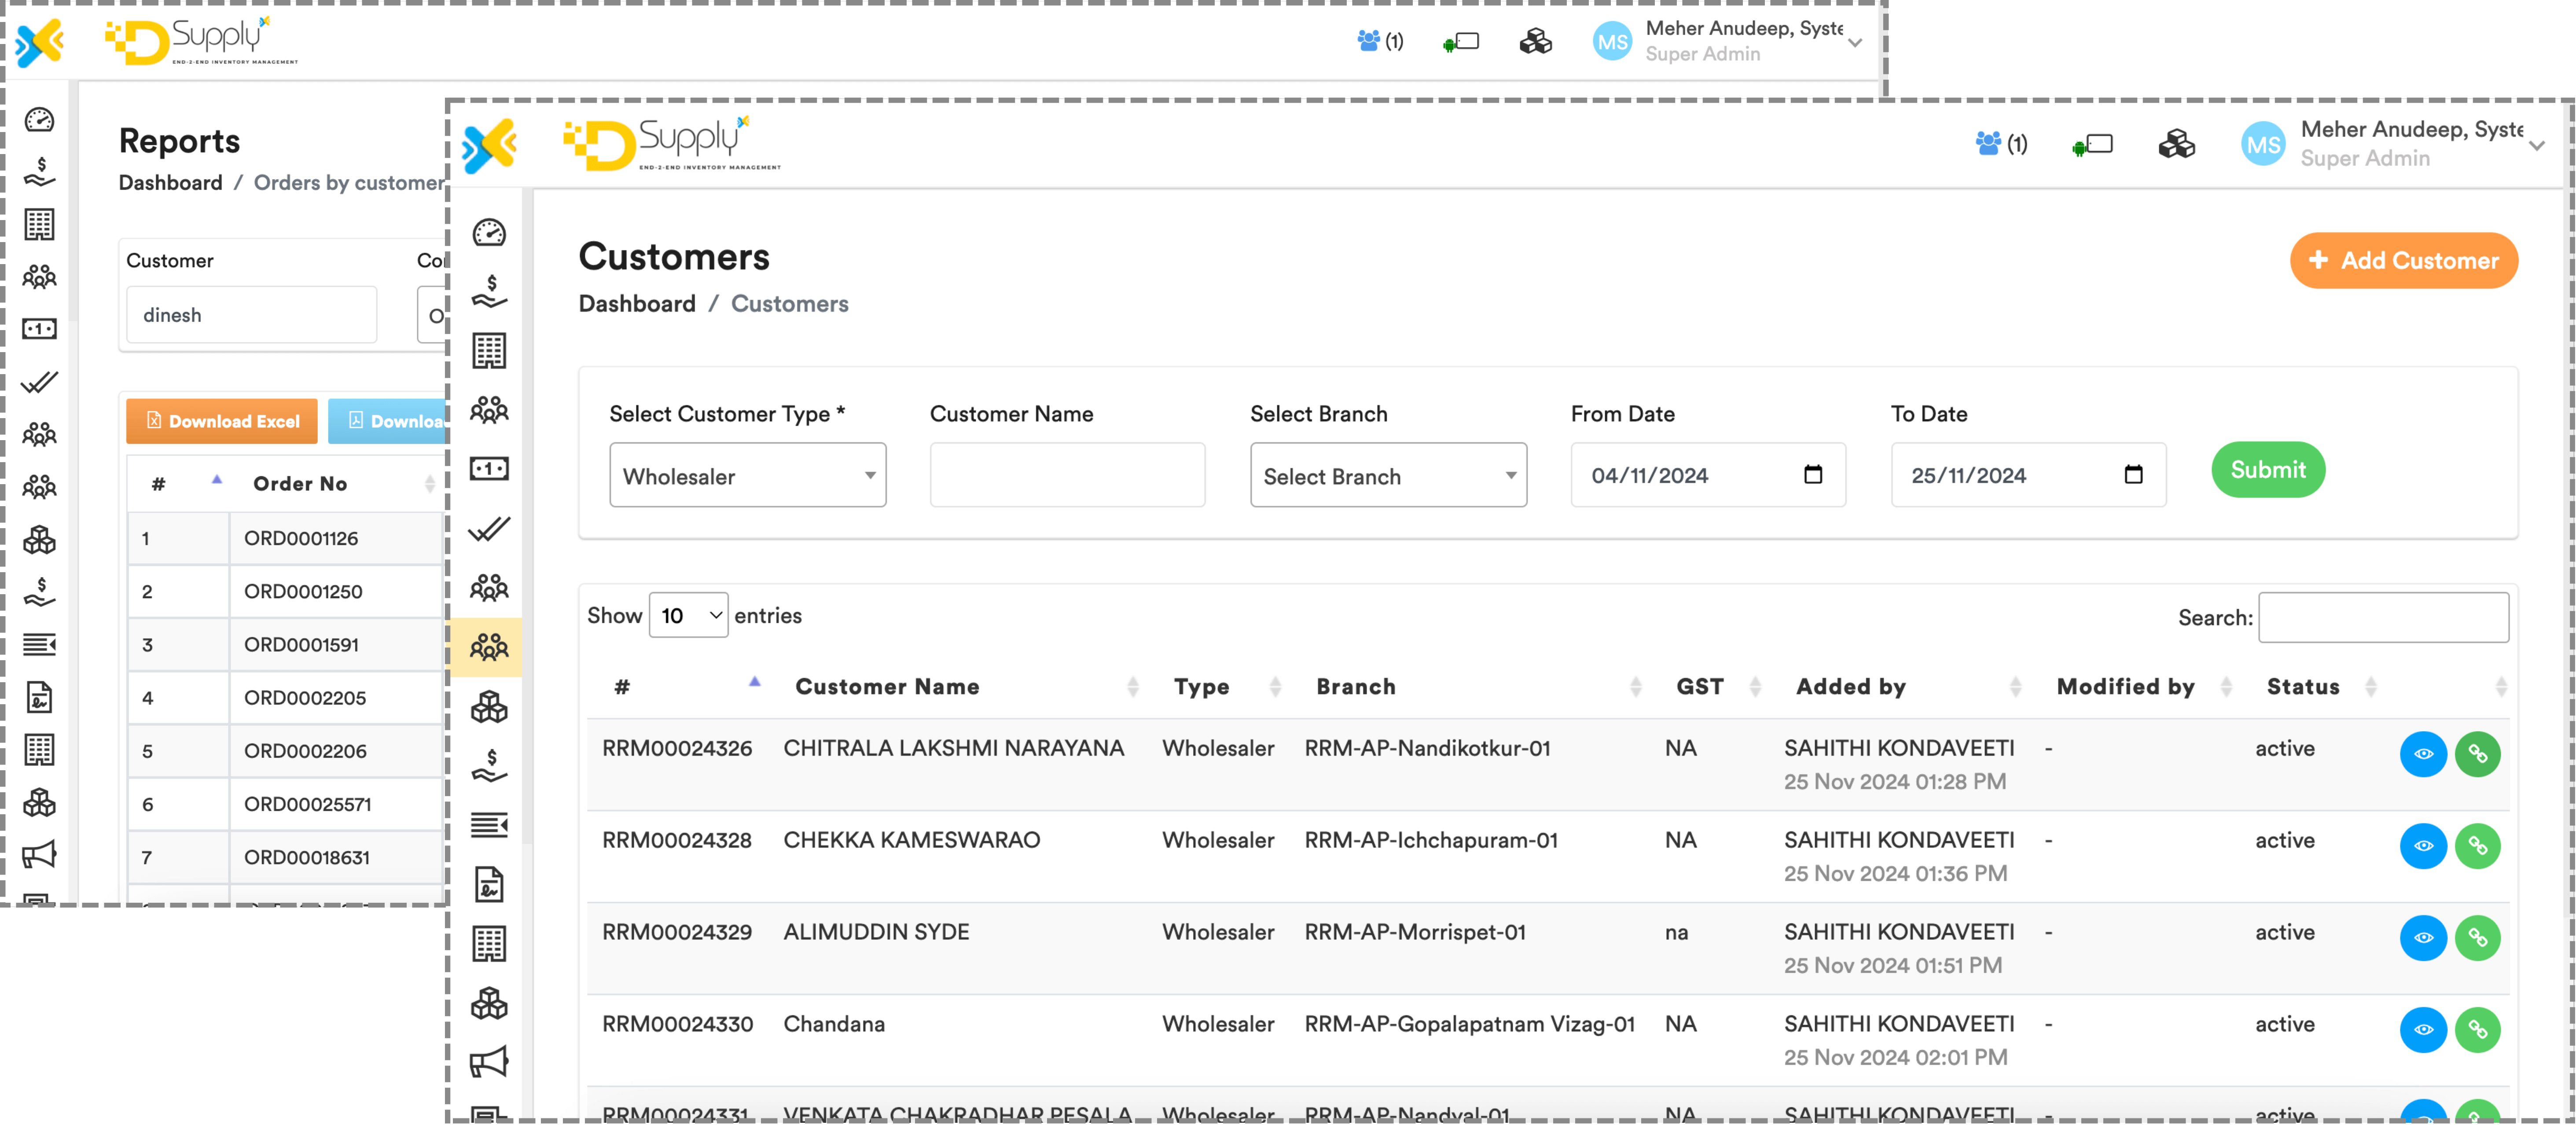The width and height of the screenshot is (2576, 1125).
Task: Select customer ID RRM00024329
Action: click(677, 932)
